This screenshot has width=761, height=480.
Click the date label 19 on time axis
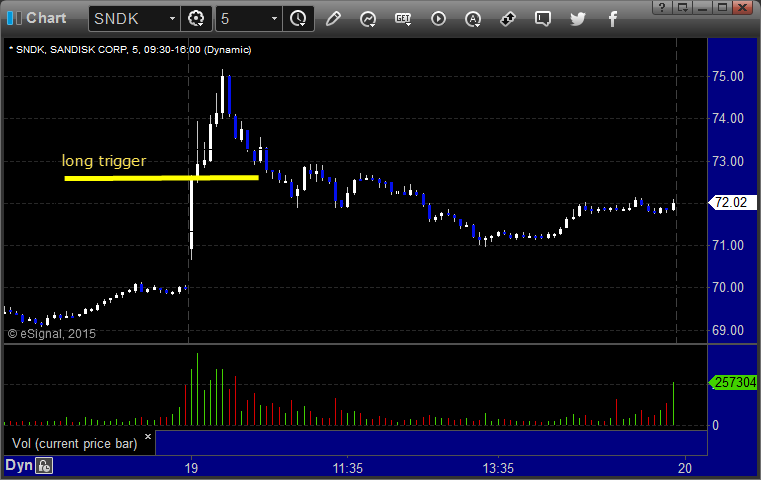click(191, 468)
